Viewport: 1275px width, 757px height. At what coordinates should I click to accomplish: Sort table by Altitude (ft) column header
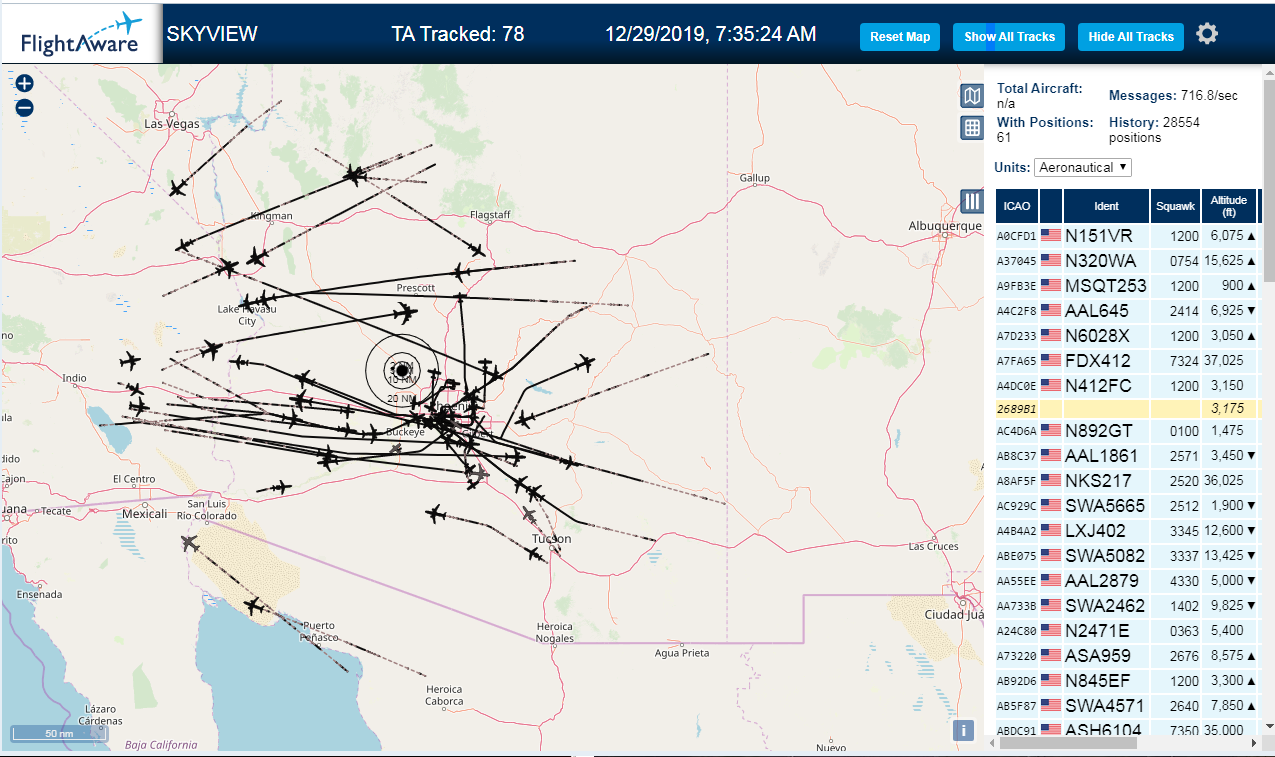[1229, 206]
